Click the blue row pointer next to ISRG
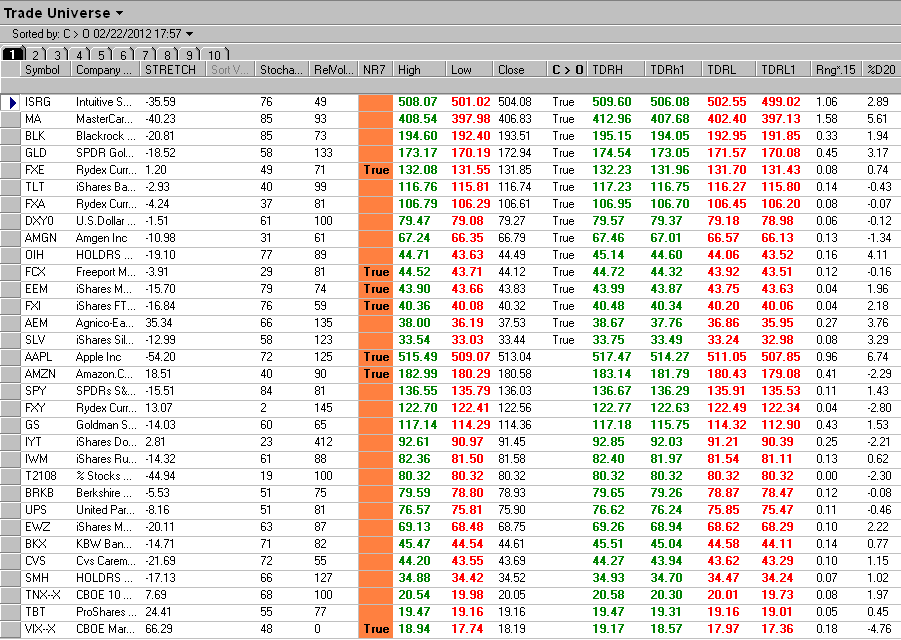This screenshot has height=640, width=901. coord(11,102)
